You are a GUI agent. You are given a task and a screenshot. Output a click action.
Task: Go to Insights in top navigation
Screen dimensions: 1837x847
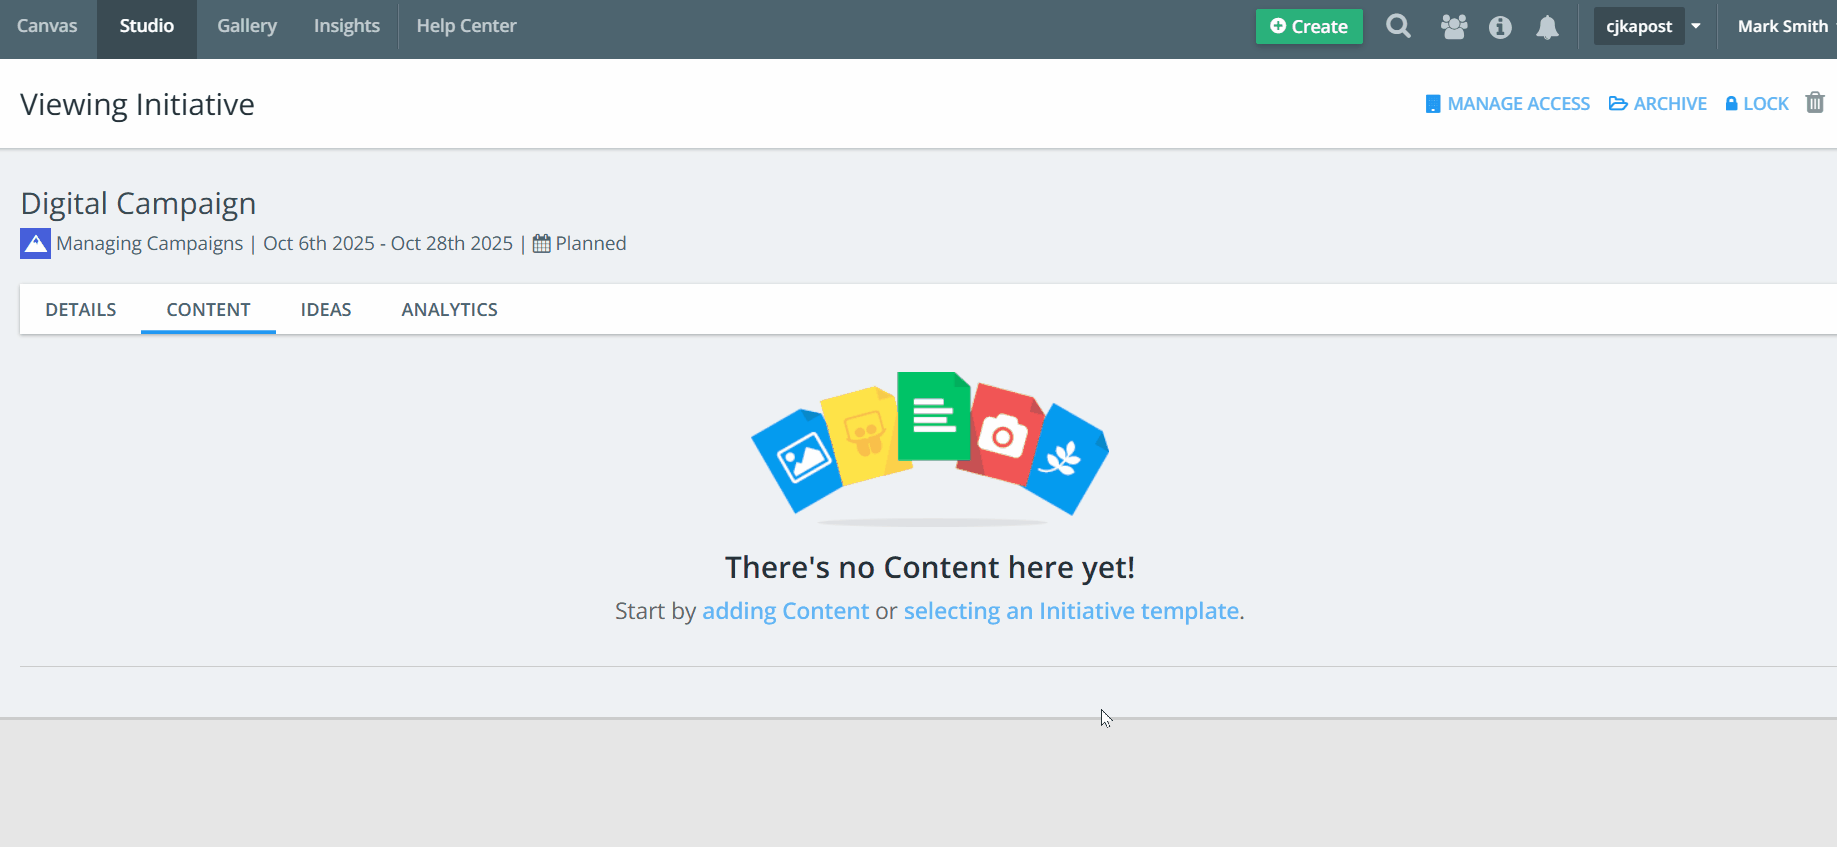coord(346,27)
